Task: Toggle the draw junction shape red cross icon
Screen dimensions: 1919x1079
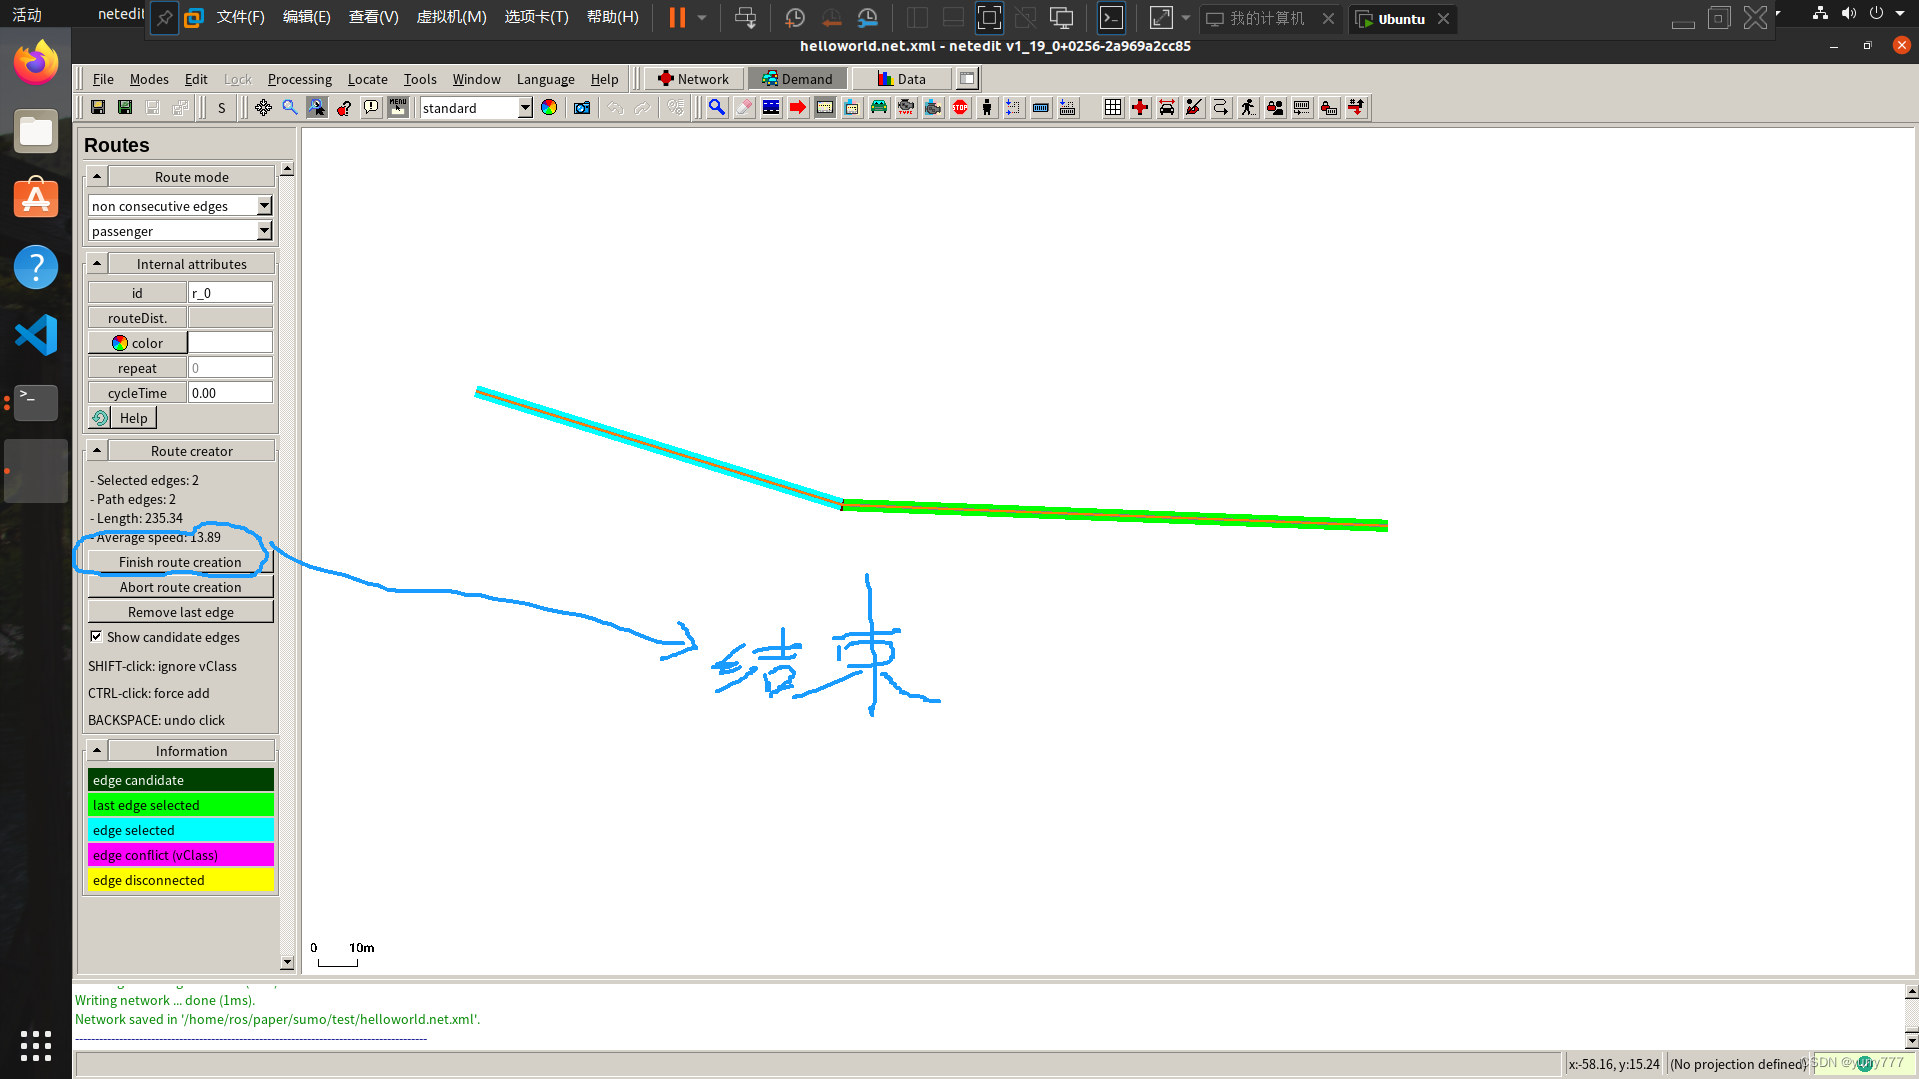Action: click(x=1140, y=108)
